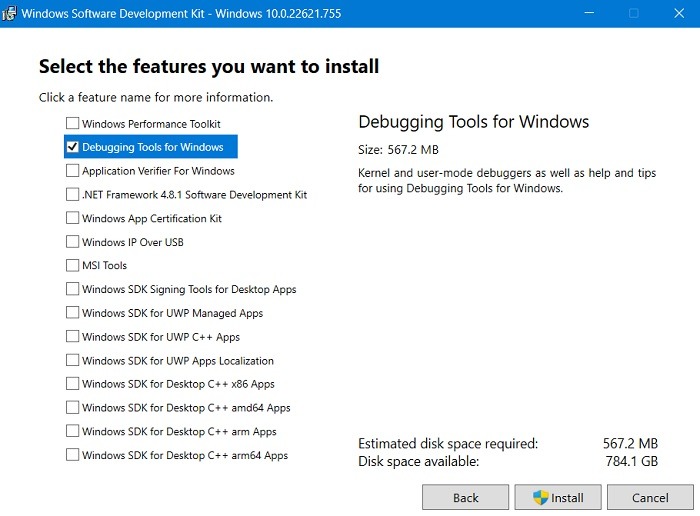The width and height of the screenshot is (700, 516).
Task: Click Windows IP Over USB label
Action: [133, 242]
